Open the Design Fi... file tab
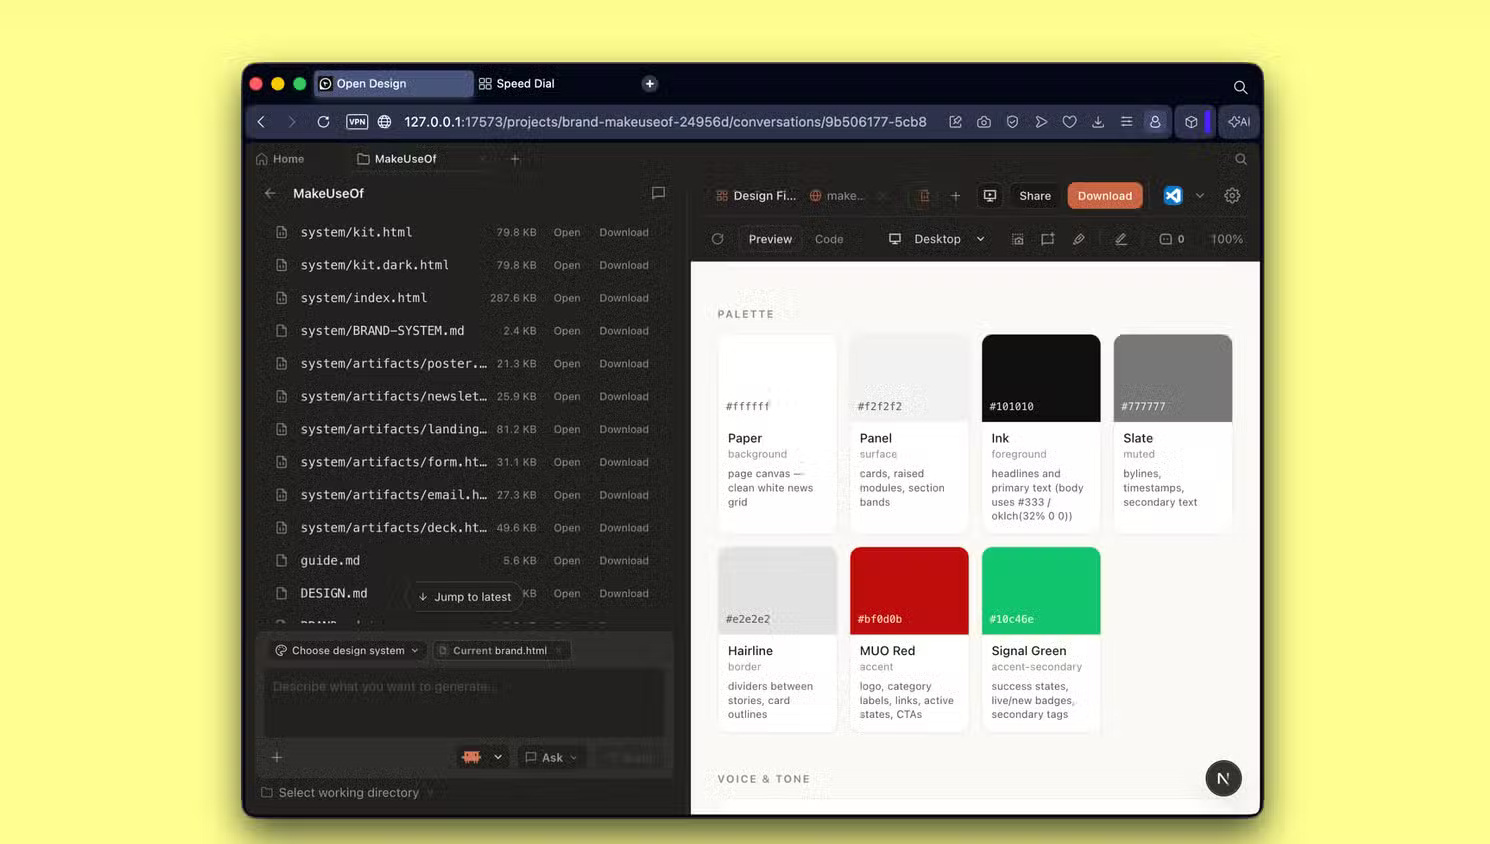Viewport: 1490px width, 844px height. pos(756,196)
